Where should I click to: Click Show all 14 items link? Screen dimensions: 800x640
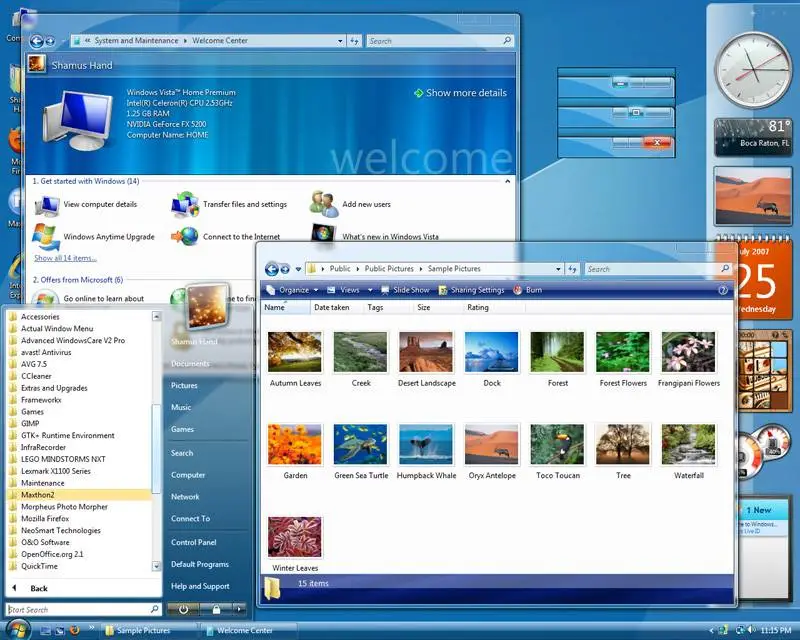pyautogui.click(x=65, y=258)
